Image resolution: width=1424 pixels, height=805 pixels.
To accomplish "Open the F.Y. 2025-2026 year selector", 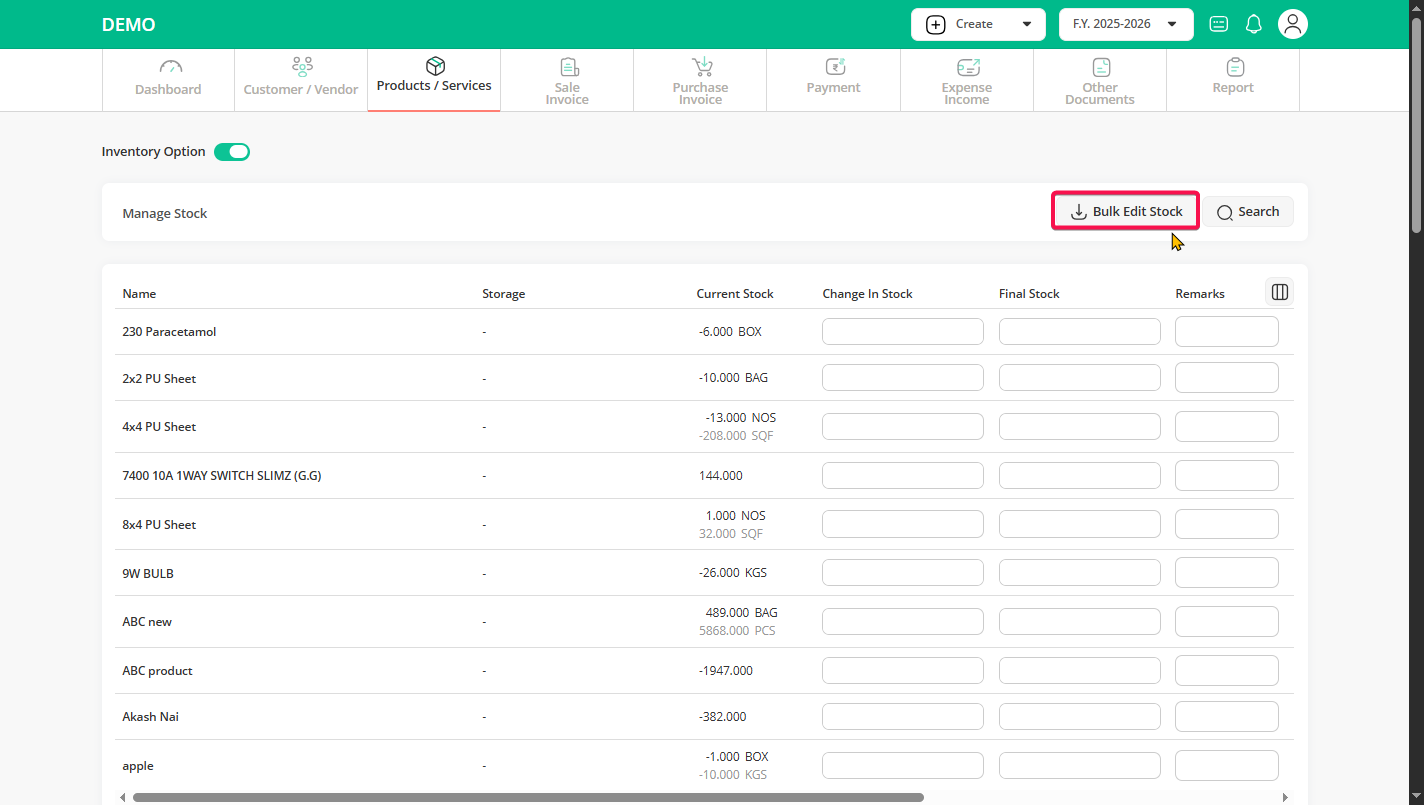I will click(1125, 24).
